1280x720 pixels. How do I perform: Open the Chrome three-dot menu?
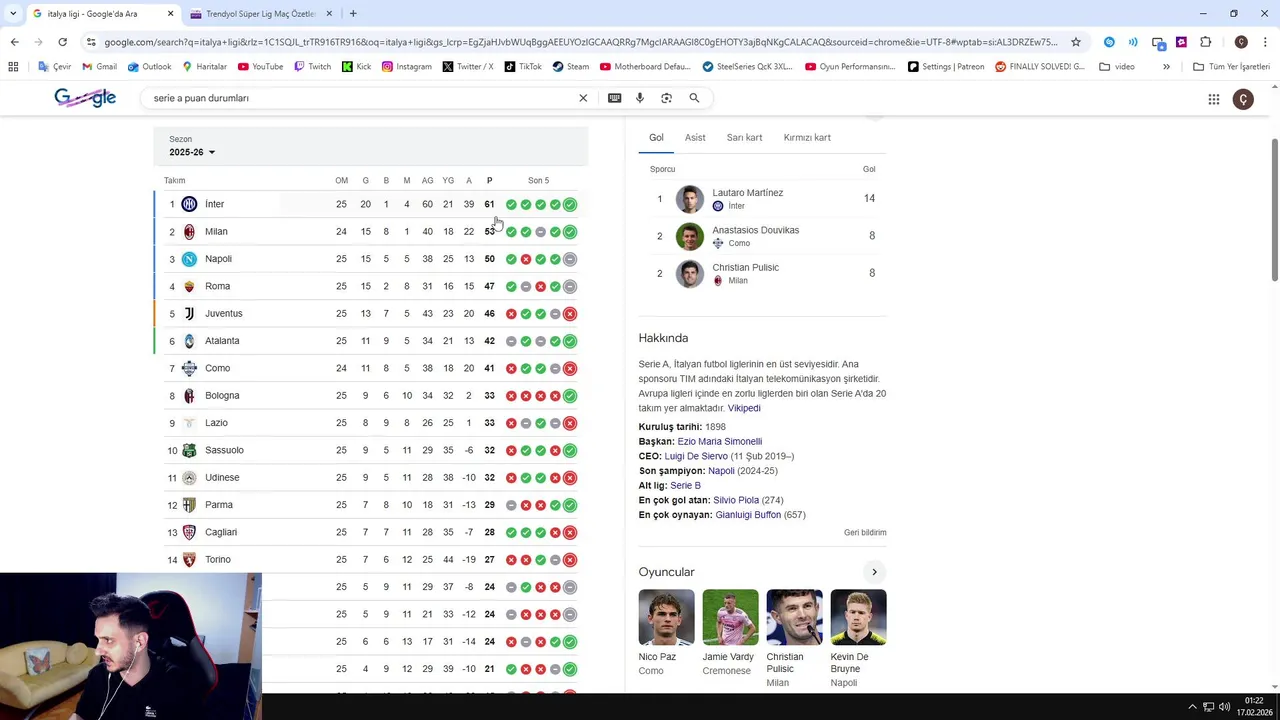click(x=1266, y=42)
